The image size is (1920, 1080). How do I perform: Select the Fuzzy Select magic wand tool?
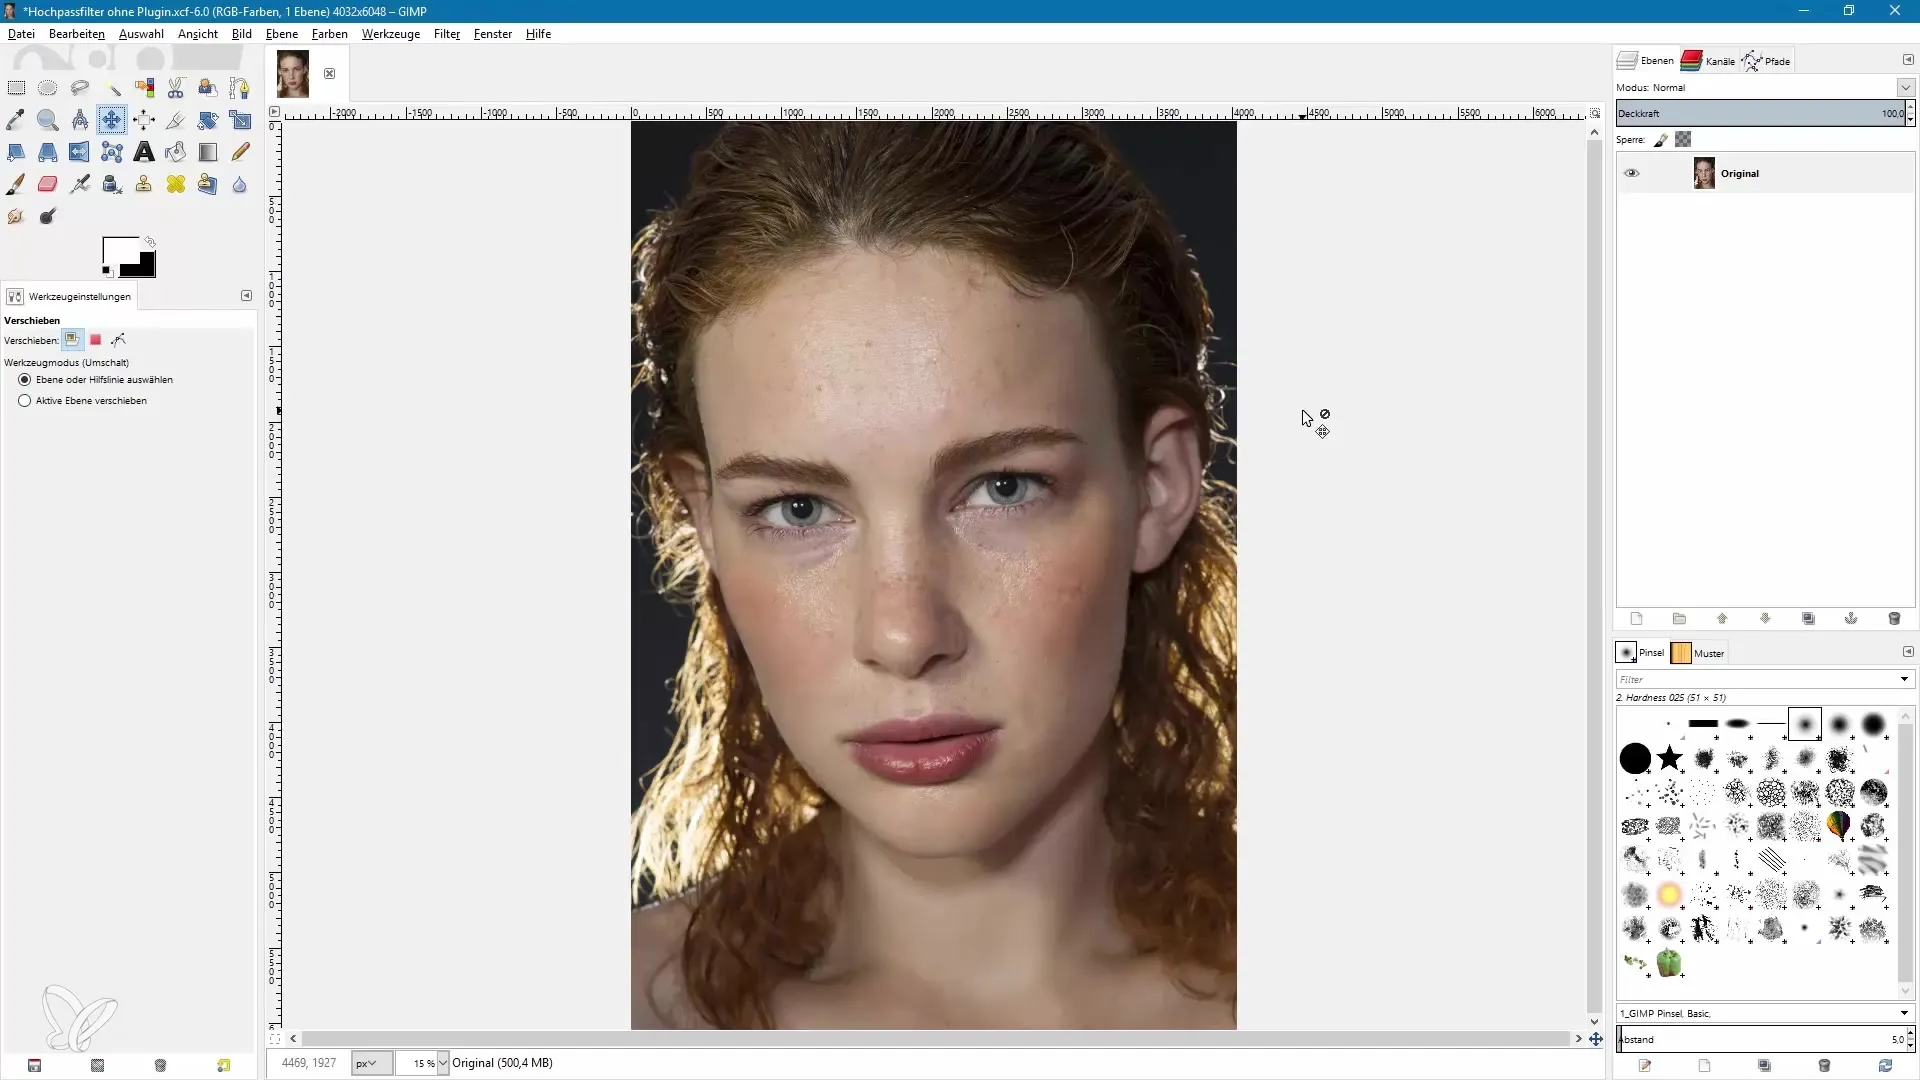coord(112,88)
